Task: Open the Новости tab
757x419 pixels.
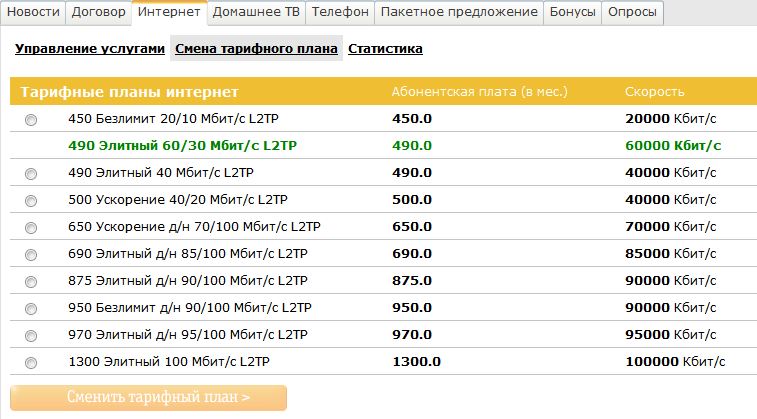Action: pos(33,12)
